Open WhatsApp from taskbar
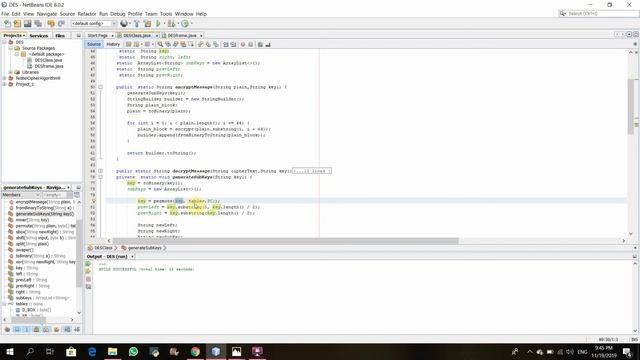The image size is (640, 360). (133, 351)
